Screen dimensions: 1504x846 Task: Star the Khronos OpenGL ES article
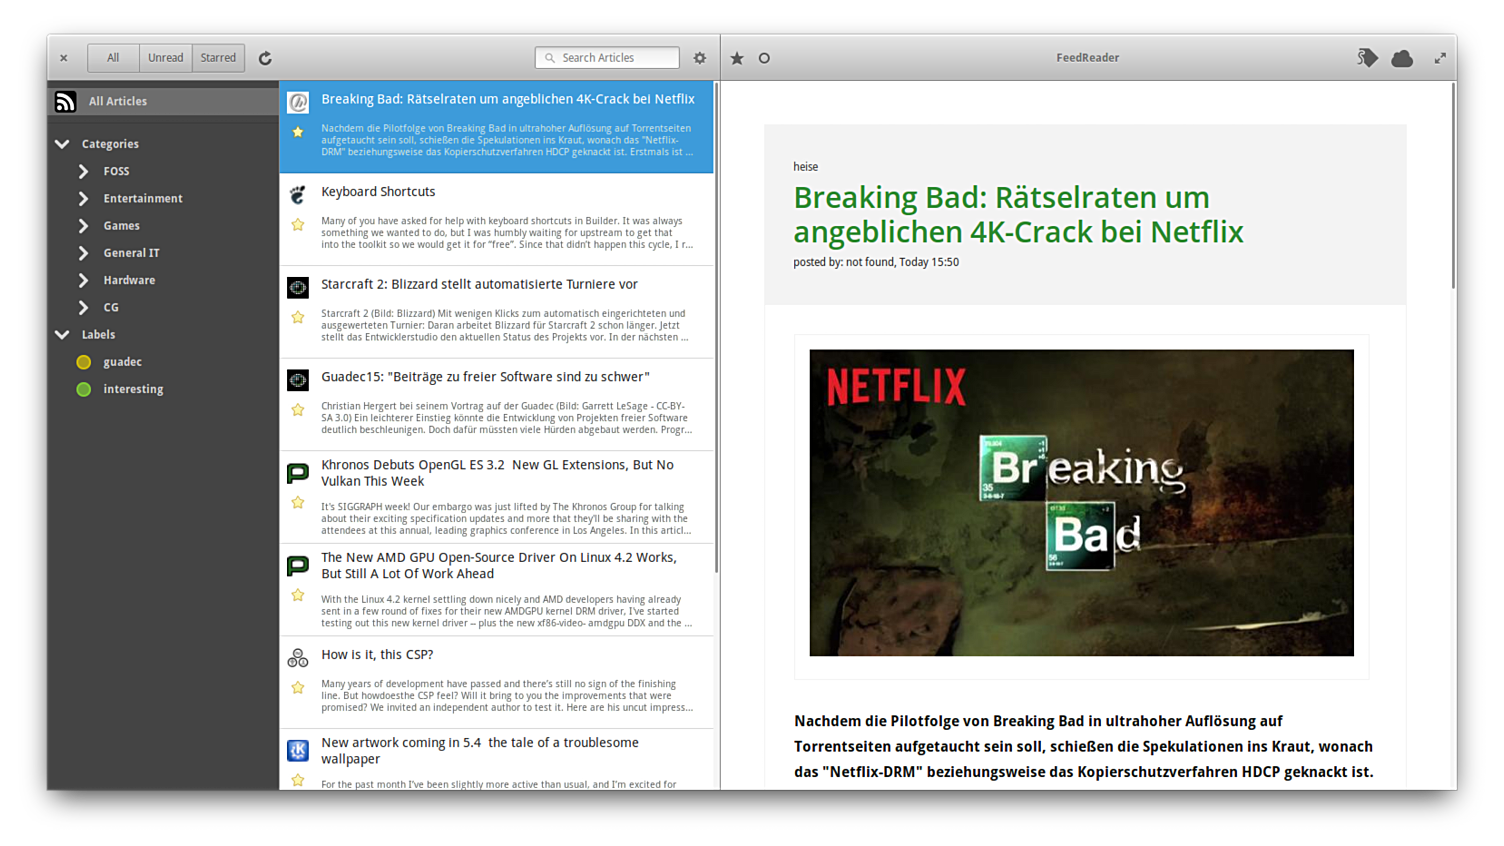tap(298, 503)
